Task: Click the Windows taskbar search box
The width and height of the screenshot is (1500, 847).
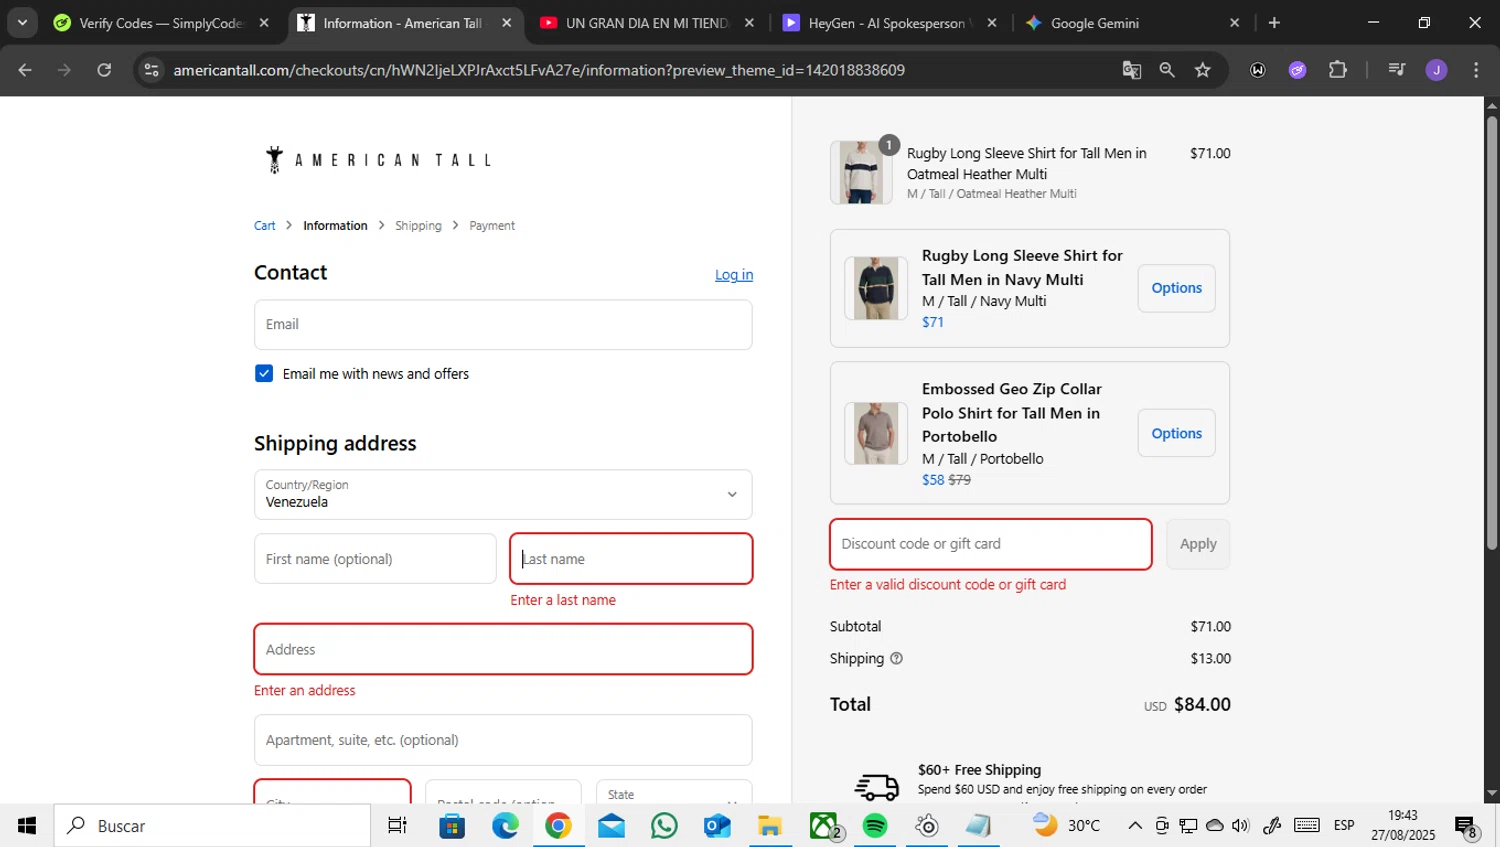Action: 212,826
